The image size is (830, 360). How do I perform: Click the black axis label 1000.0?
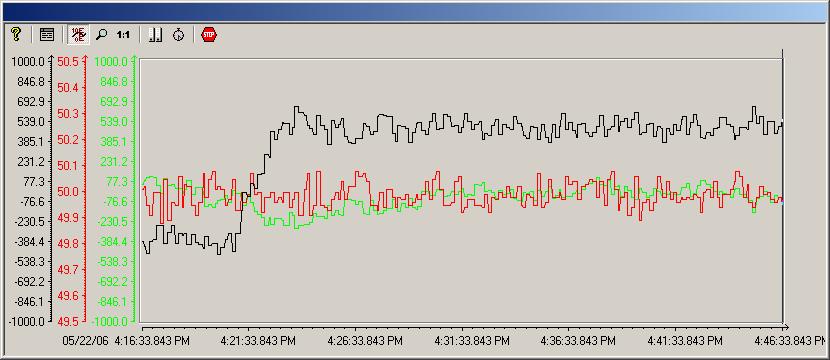click(28, 61)
